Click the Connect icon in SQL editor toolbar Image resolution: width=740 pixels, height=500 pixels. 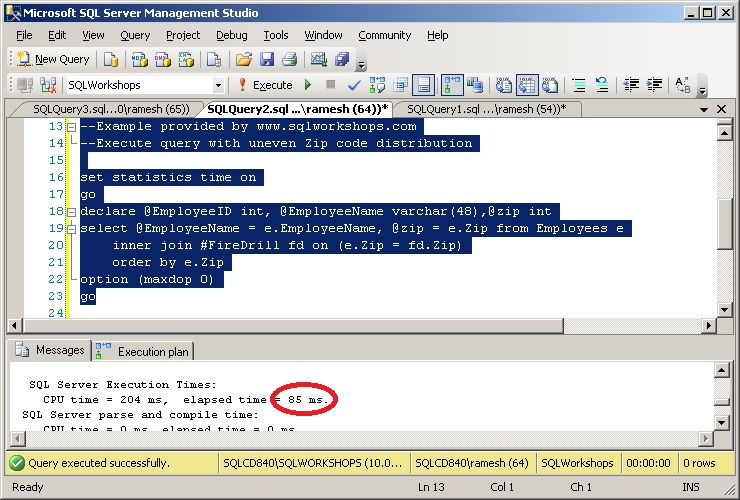[x=25, y=85]
